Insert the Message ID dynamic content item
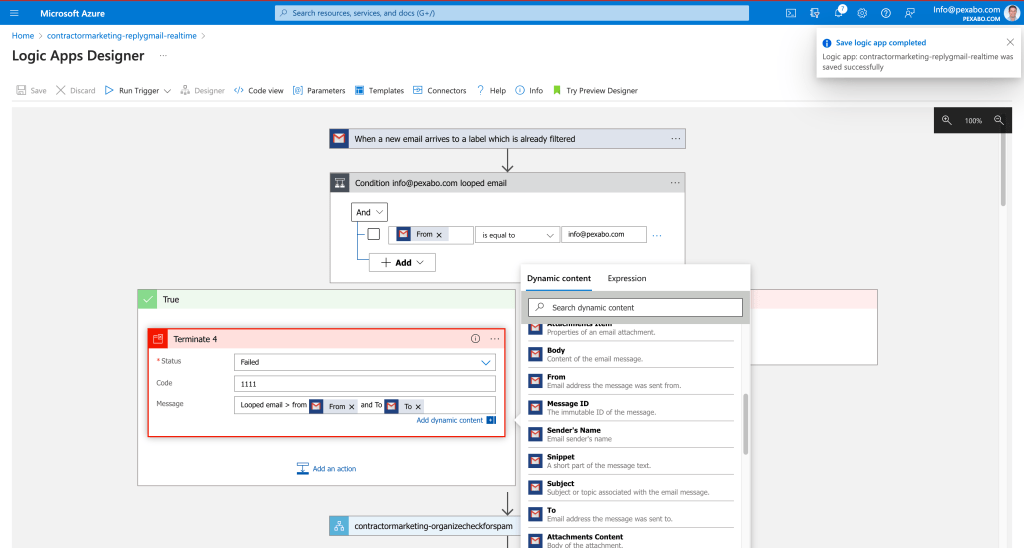This screenshot has width=1024, height=548. point(631,408)
